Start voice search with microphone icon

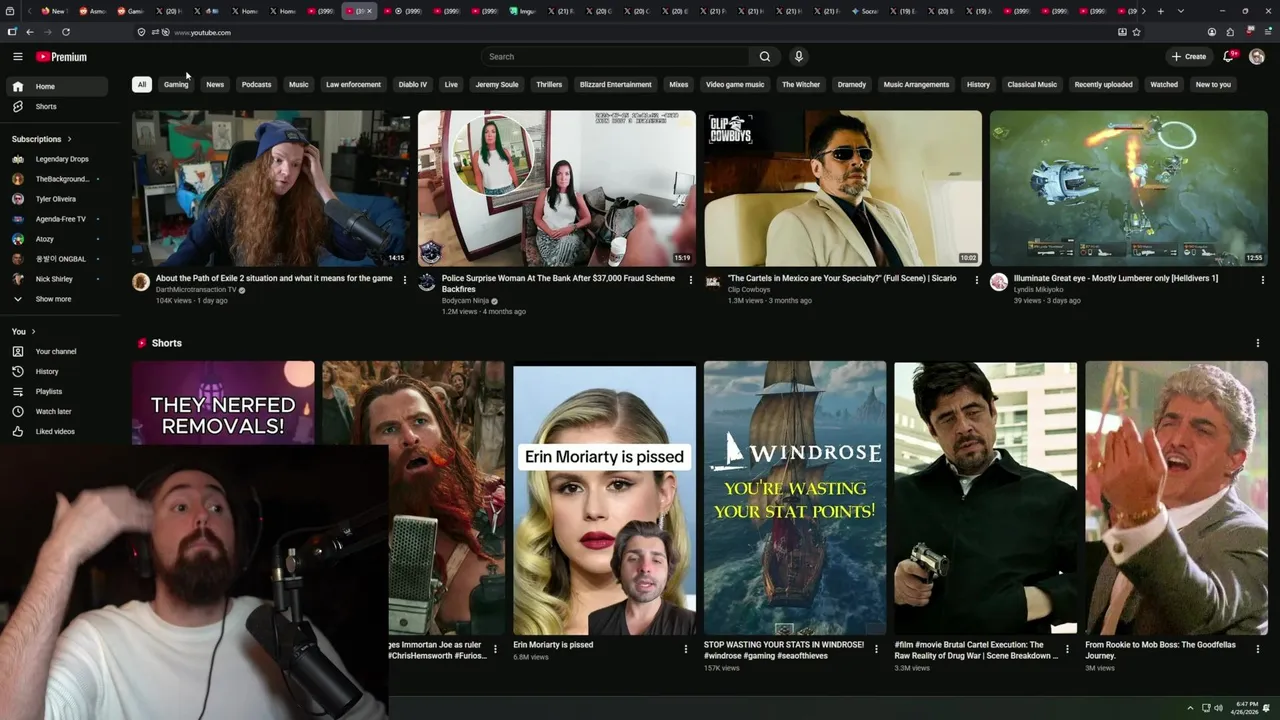point(798,57)
